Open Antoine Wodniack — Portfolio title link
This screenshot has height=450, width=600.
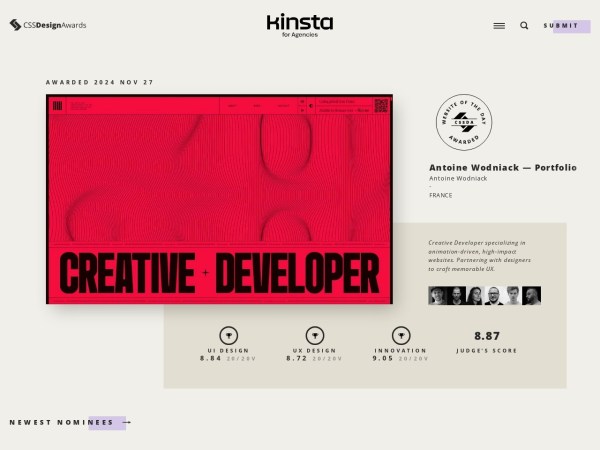click(502, 167)
